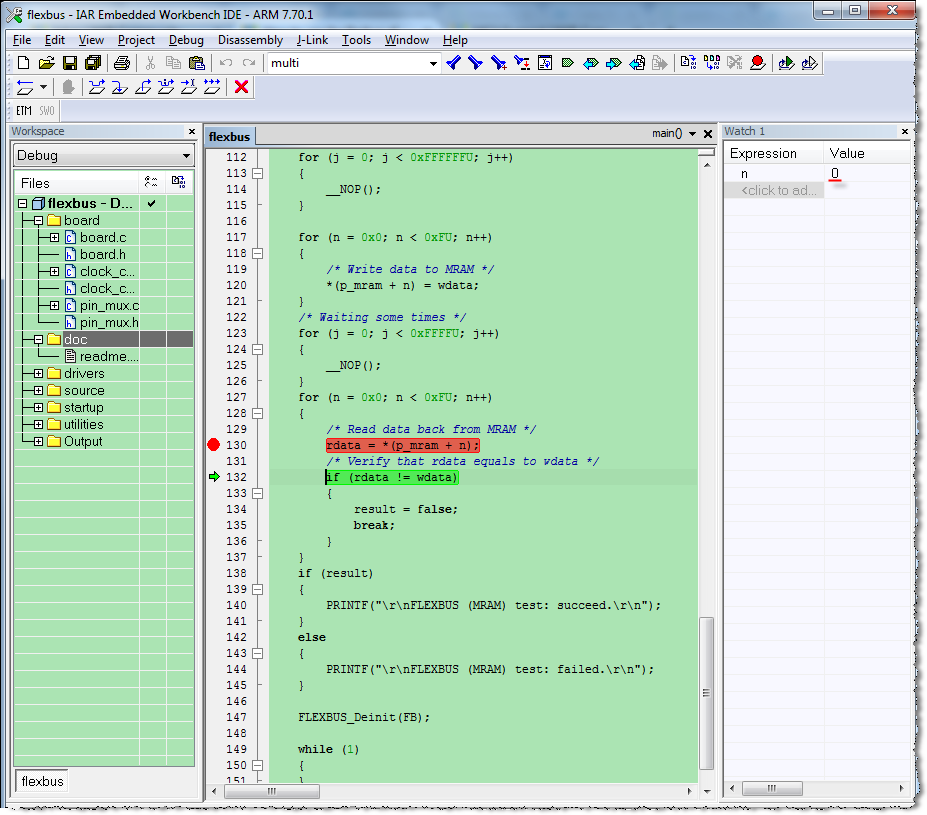Collapse the code fold at line 139
Image resolution: width=927 pixels, height=815 pixels.
pos(257,589)
